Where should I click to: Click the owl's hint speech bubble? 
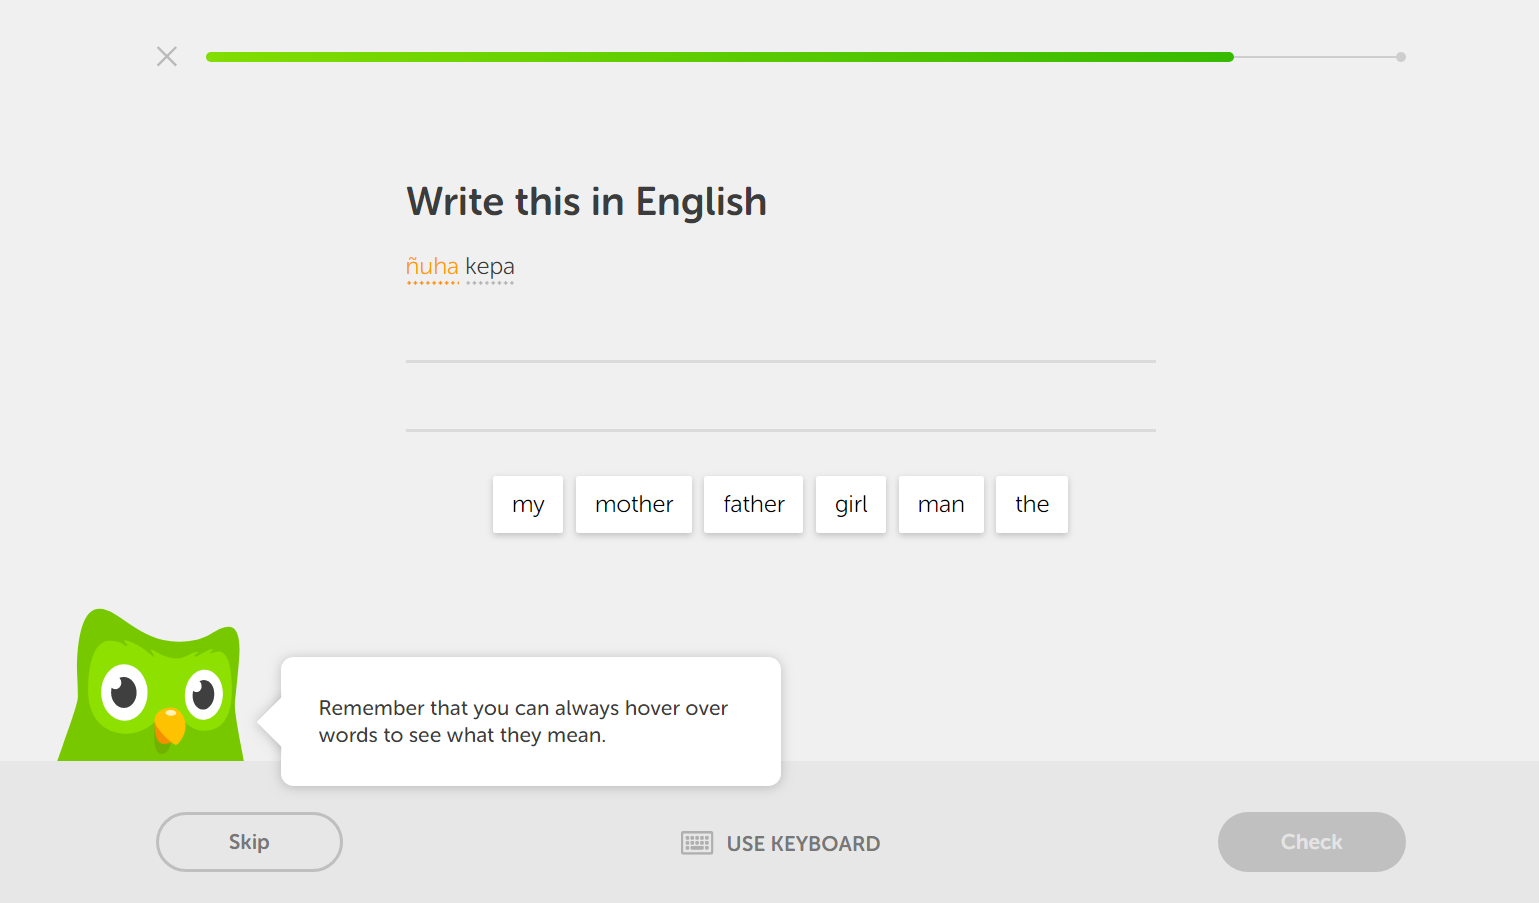(531, 721)
